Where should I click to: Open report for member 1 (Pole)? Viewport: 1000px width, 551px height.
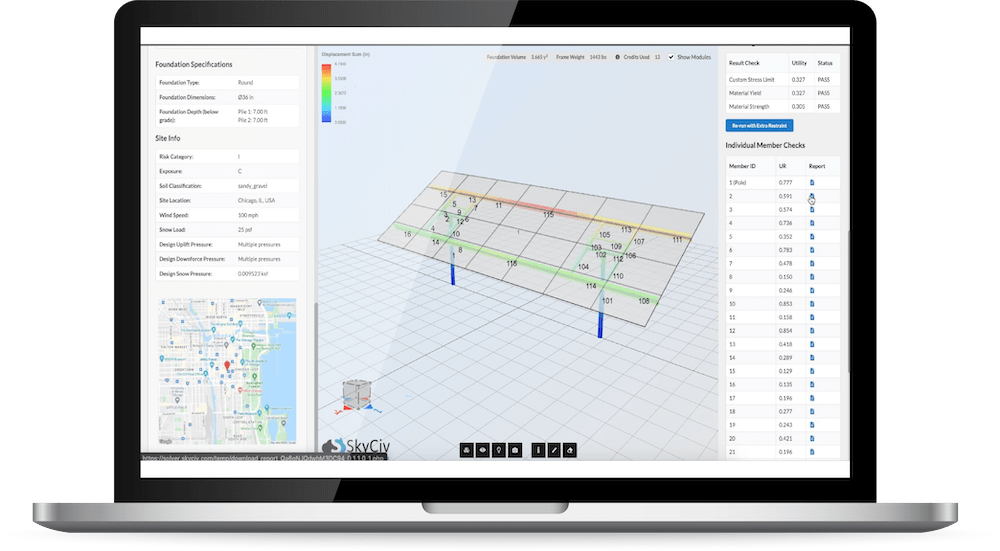(812, 182)
